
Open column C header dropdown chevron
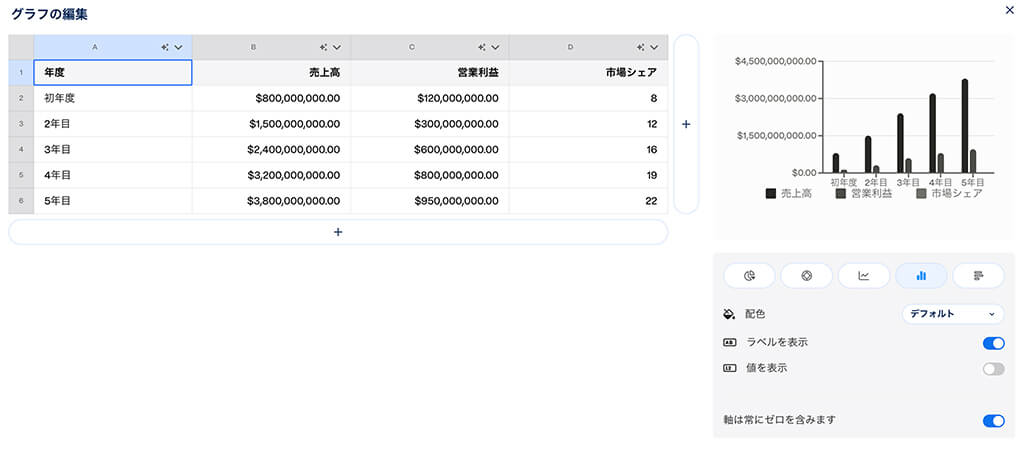coord(496,47)
